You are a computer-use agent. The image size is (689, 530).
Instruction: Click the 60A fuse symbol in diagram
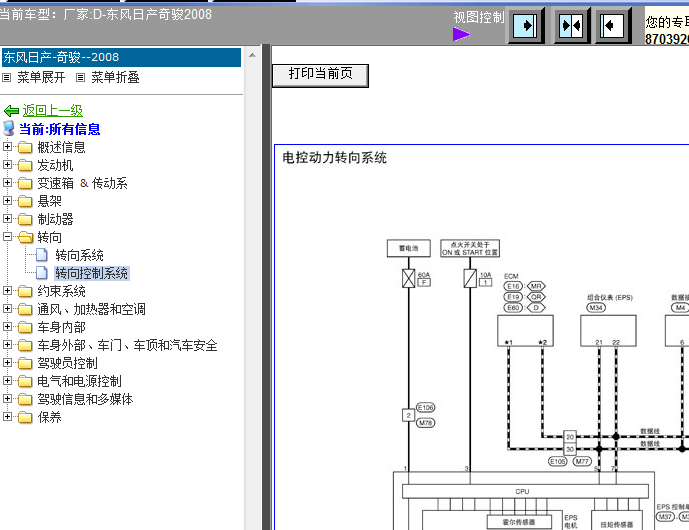409,278
